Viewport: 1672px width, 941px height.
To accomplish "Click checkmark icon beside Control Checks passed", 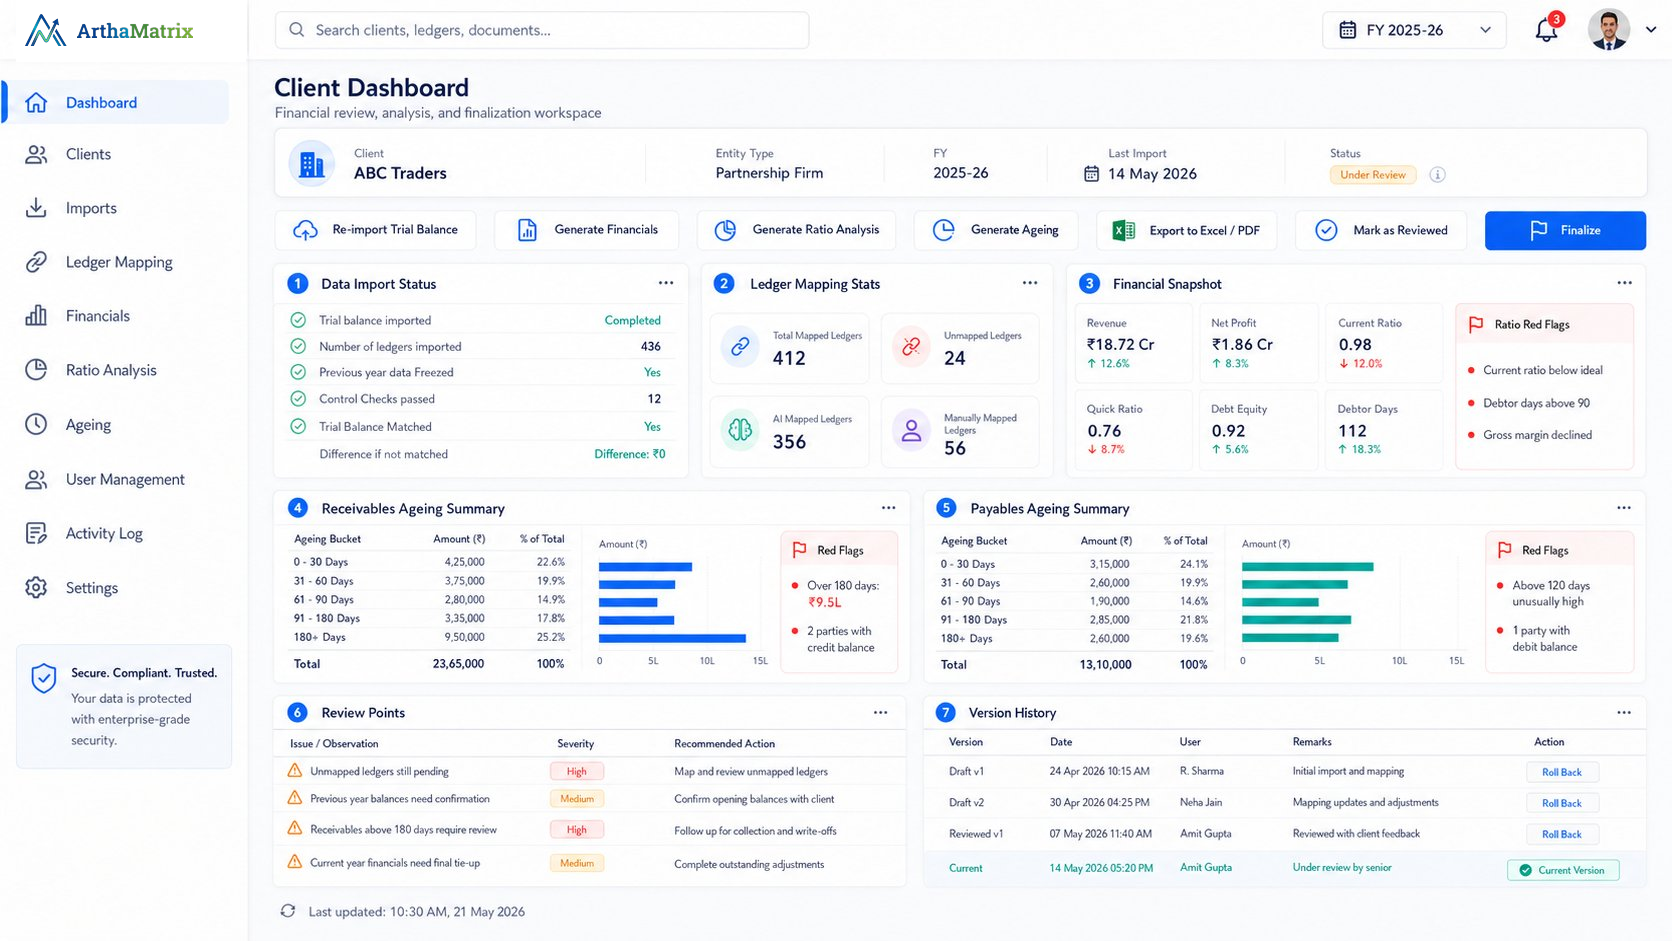I will pos(298,398).
